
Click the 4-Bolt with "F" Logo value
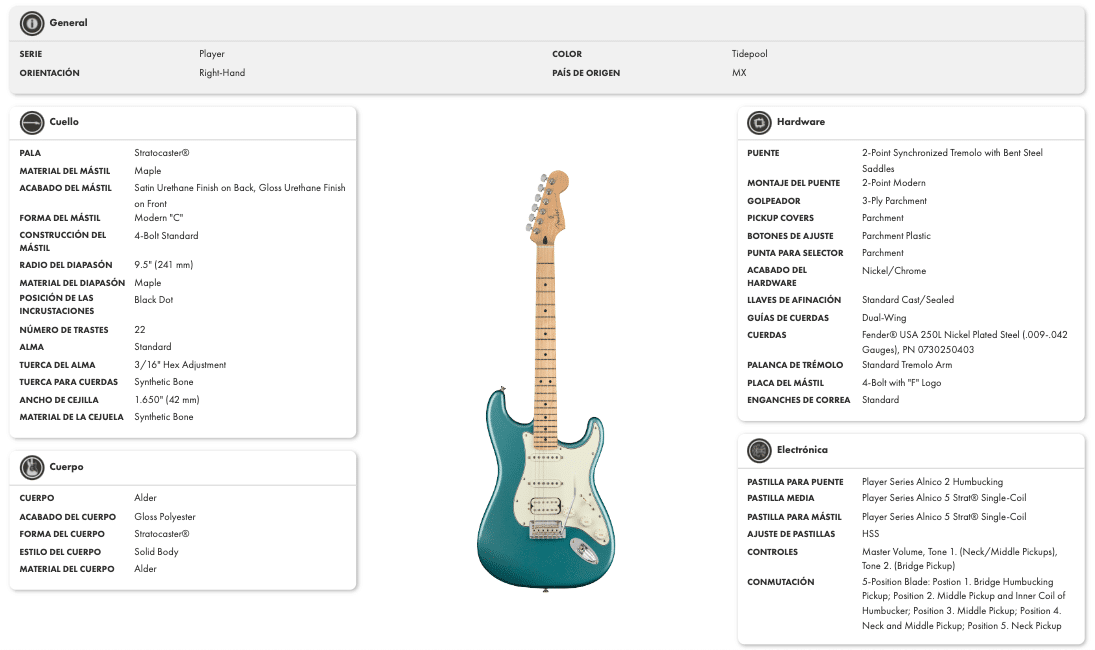901,383
